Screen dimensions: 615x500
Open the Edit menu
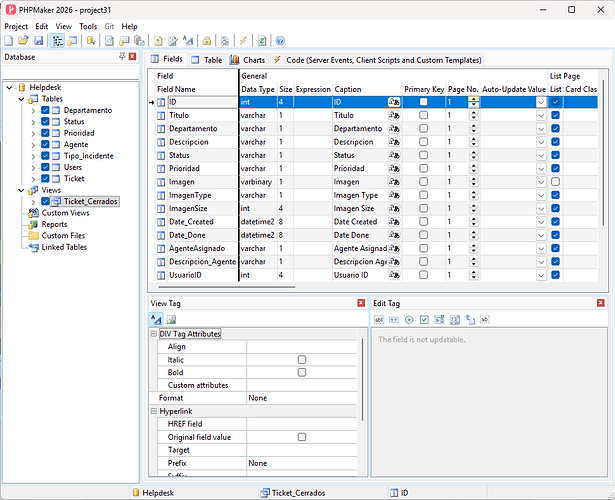coord(42,26)
